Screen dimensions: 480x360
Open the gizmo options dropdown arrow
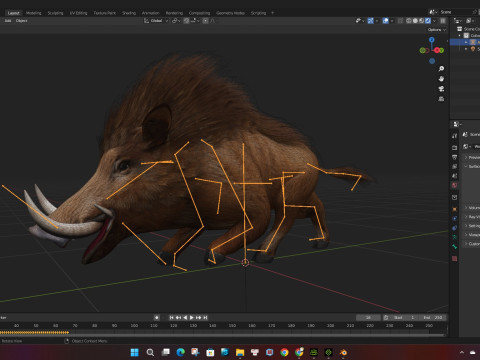pos(377,21)
